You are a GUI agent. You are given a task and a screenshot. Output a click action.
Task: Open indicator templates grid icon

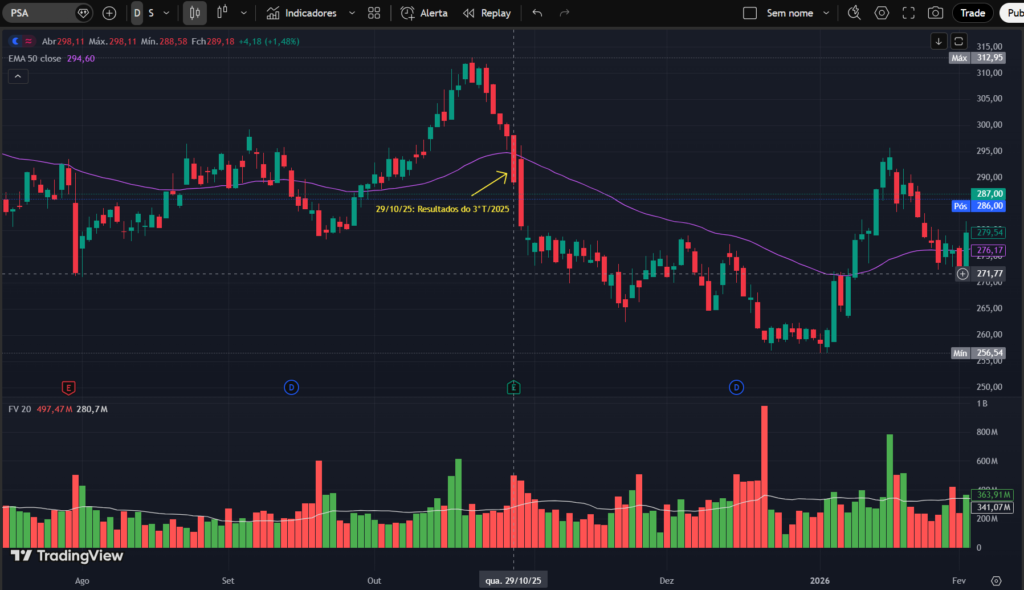click(374, 12)
